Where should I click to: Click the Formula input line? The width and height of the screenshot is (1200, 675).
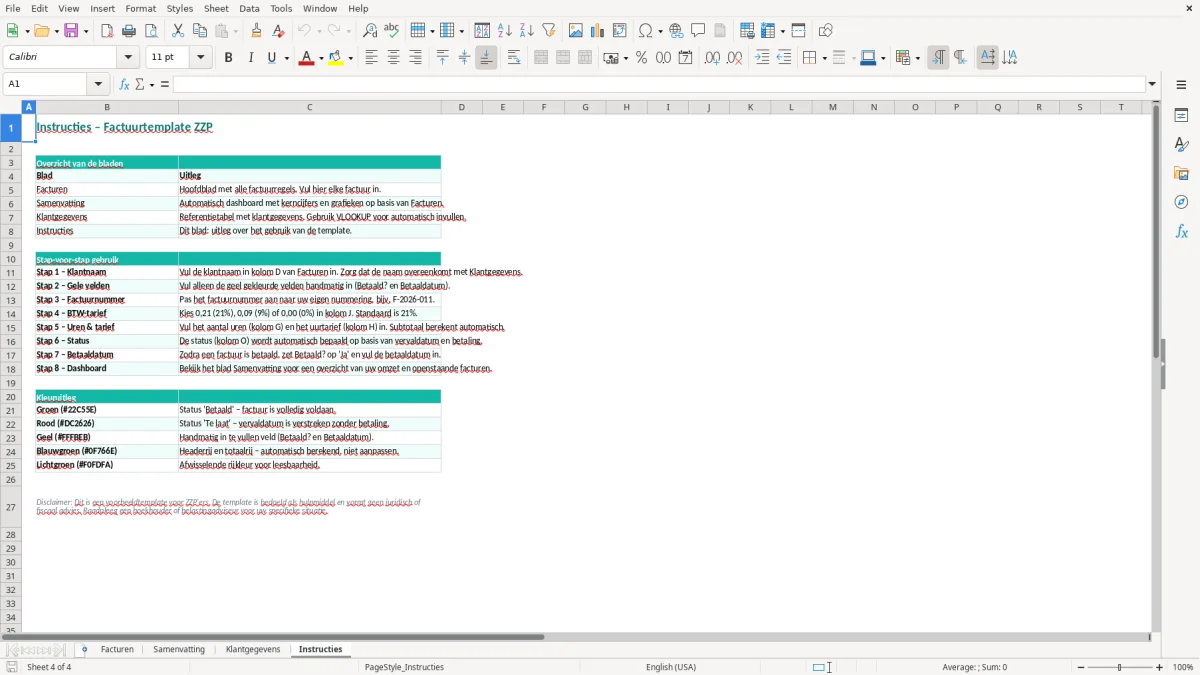659,84
